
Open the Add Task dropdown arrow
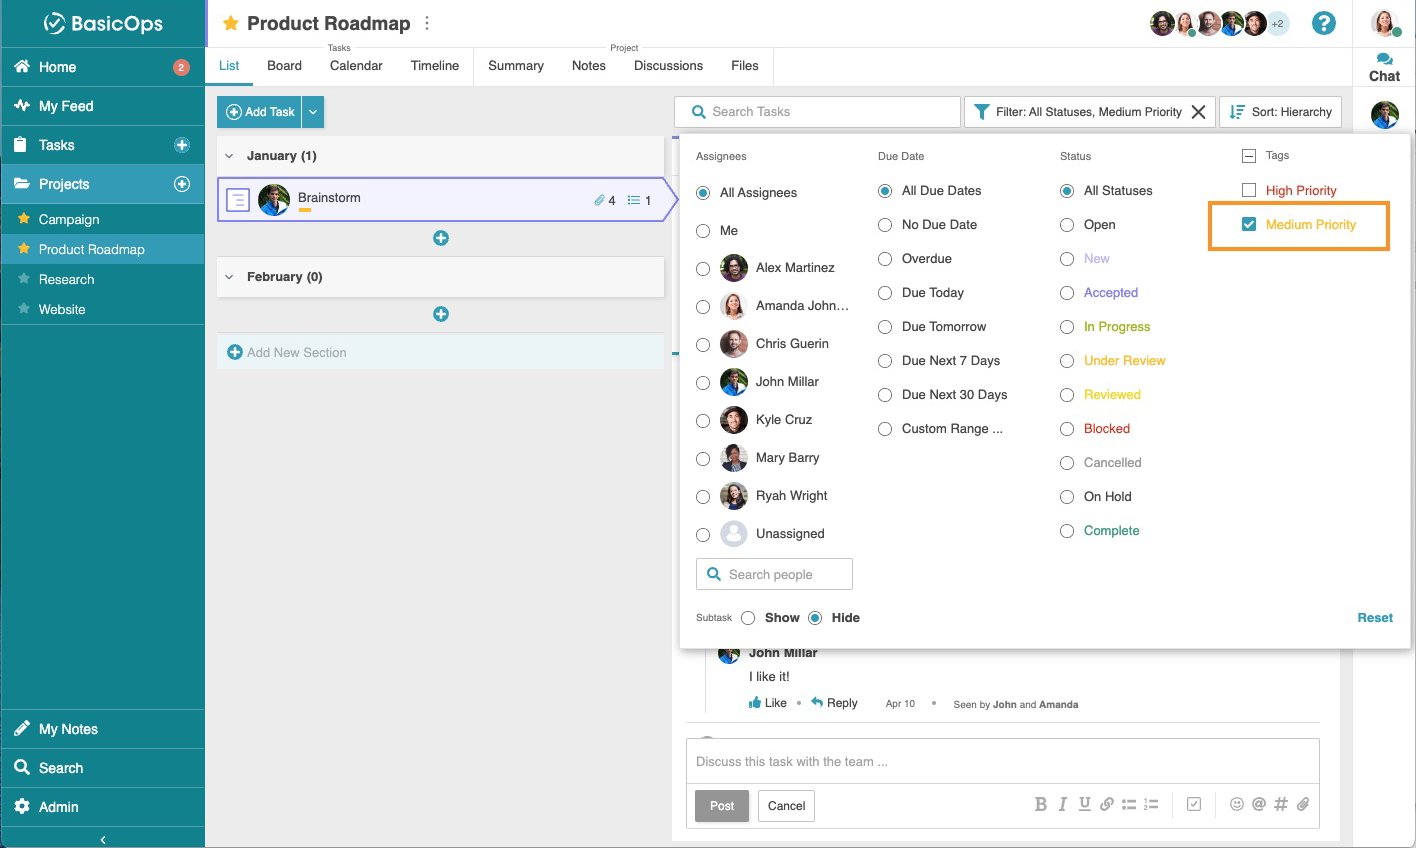tap(313, 112)
